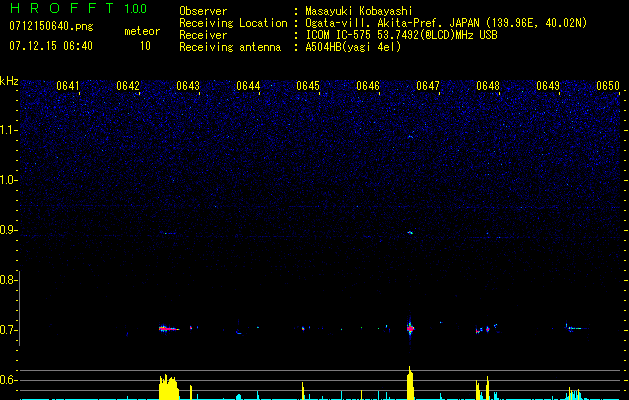
Task: Select the filename 0712150640.png
Action: point(51,26)
